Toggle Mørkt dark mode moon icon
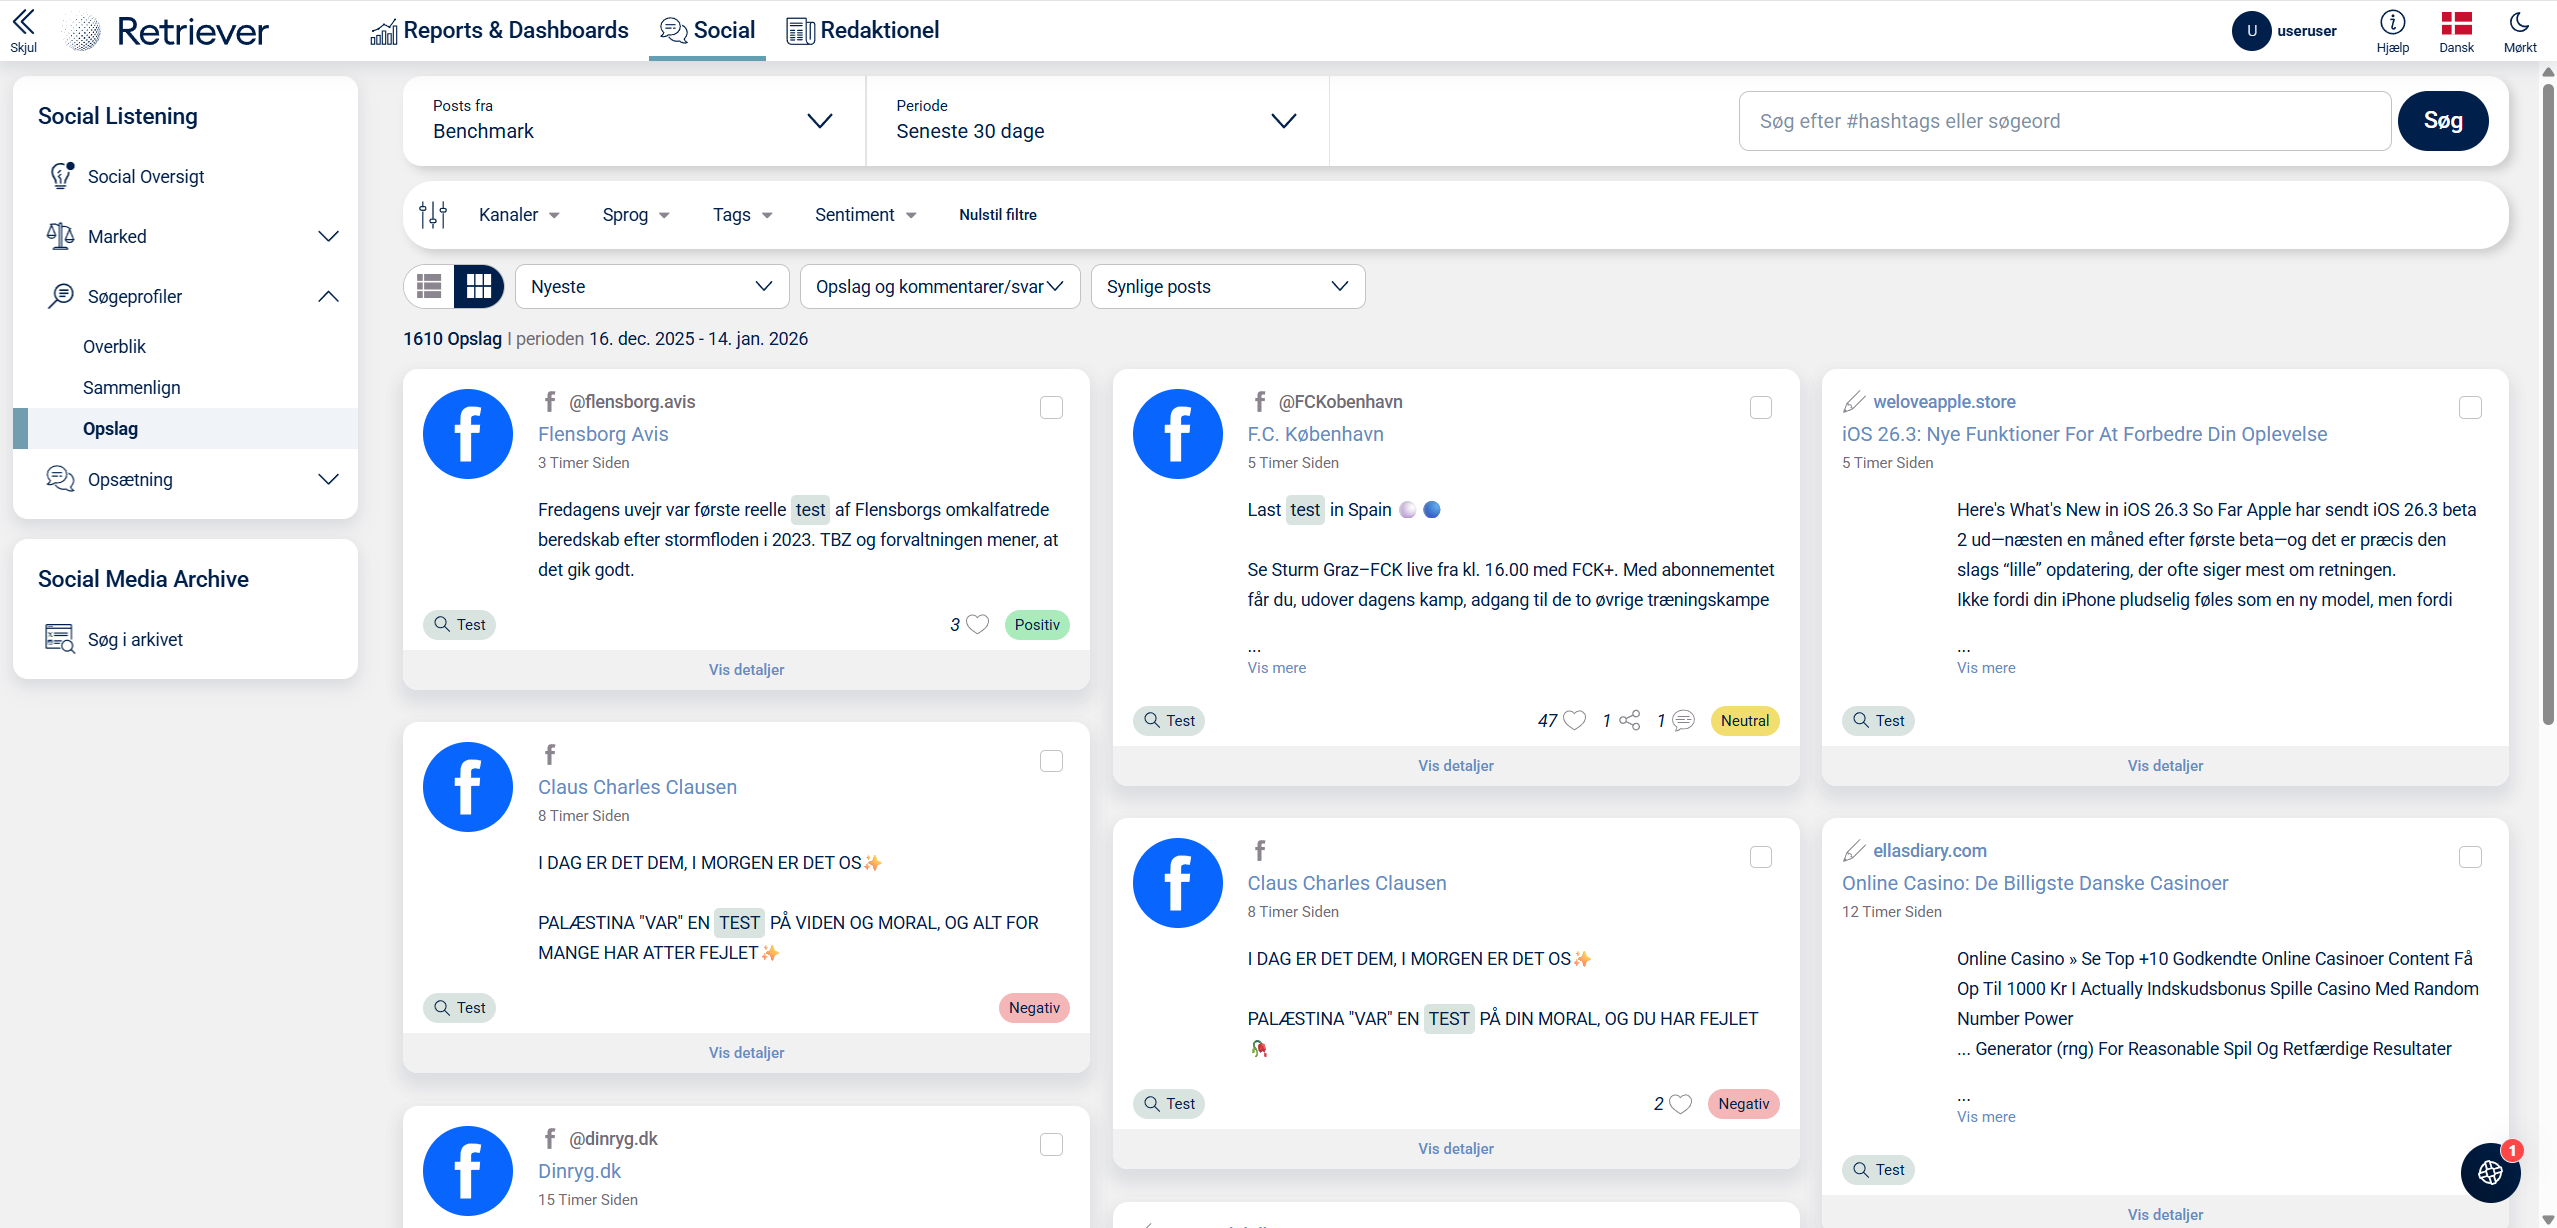Viewport: 2557px width, 1228px height. (2519, 23)
